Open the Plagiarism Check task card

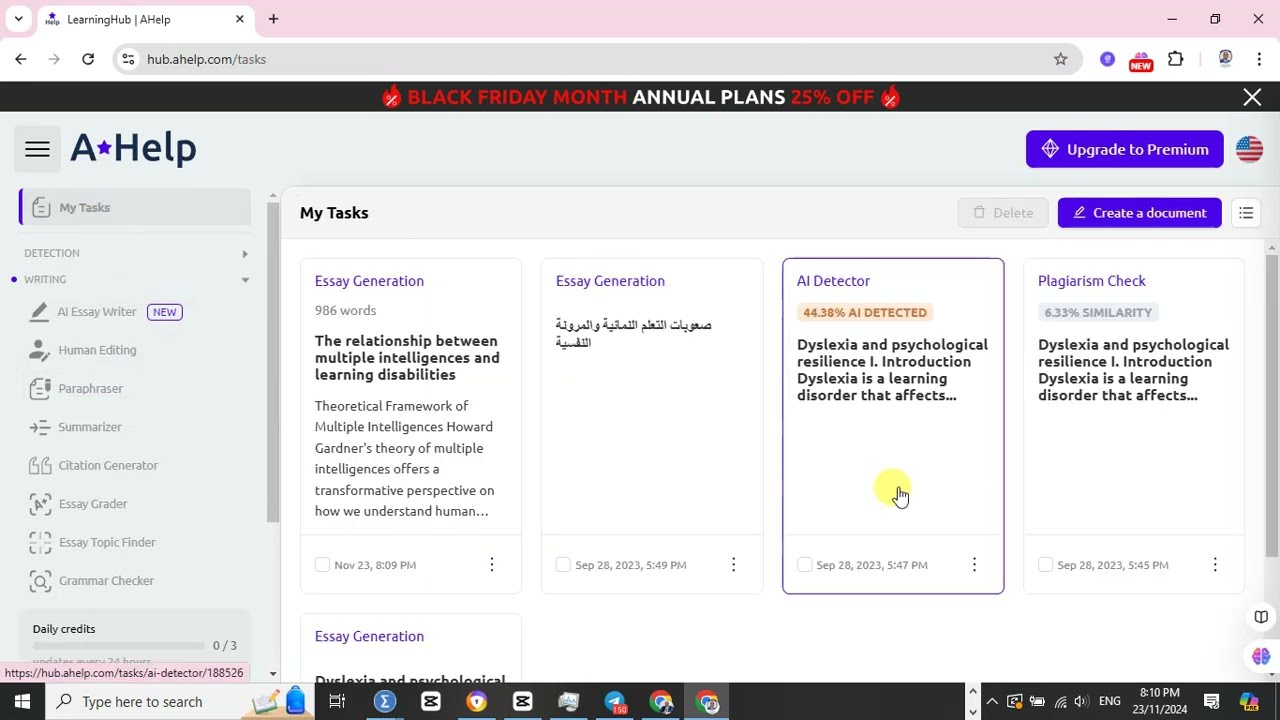pyautogui.click(x=1134, y=426)
